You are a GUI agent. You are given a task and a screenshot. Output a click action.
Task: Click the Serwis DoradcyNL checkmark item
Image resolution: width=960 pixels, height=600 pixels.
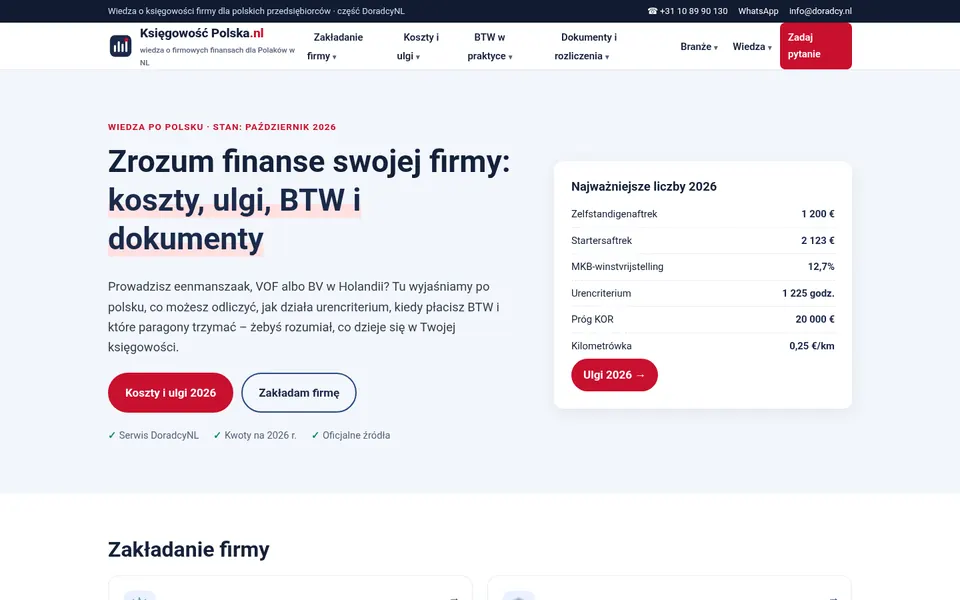click(154, 435)
